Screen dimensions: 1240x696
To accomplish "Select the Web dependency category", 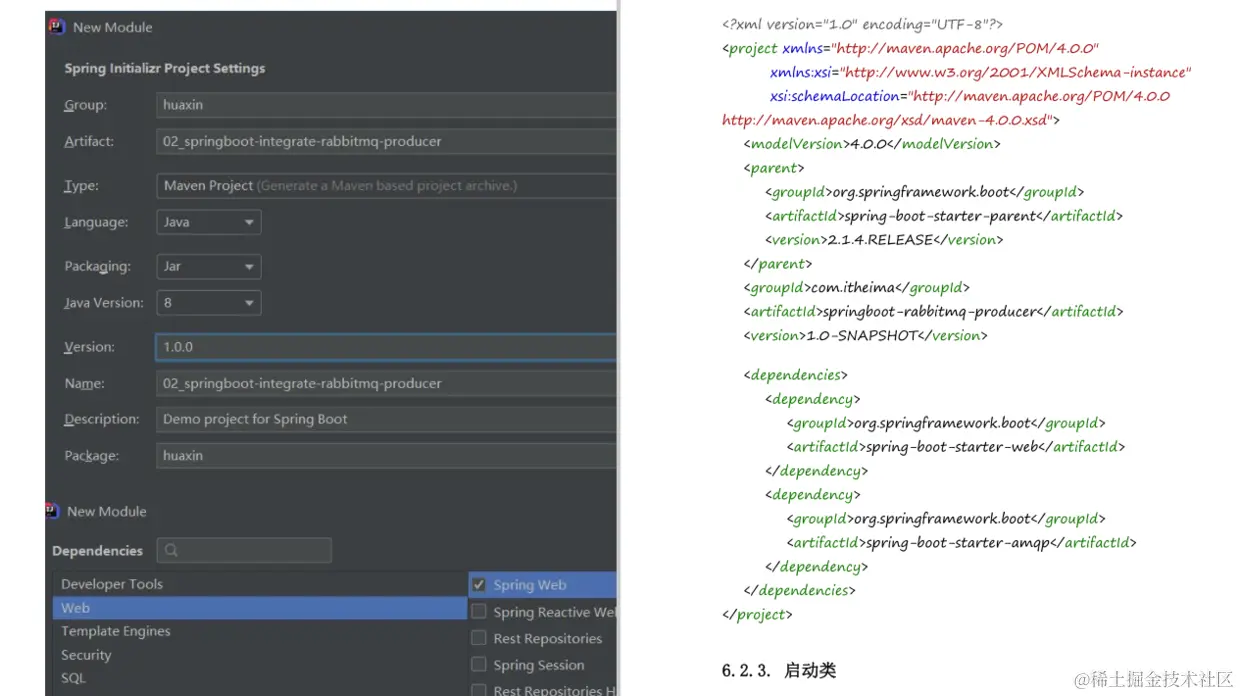I will pos(260,608).
